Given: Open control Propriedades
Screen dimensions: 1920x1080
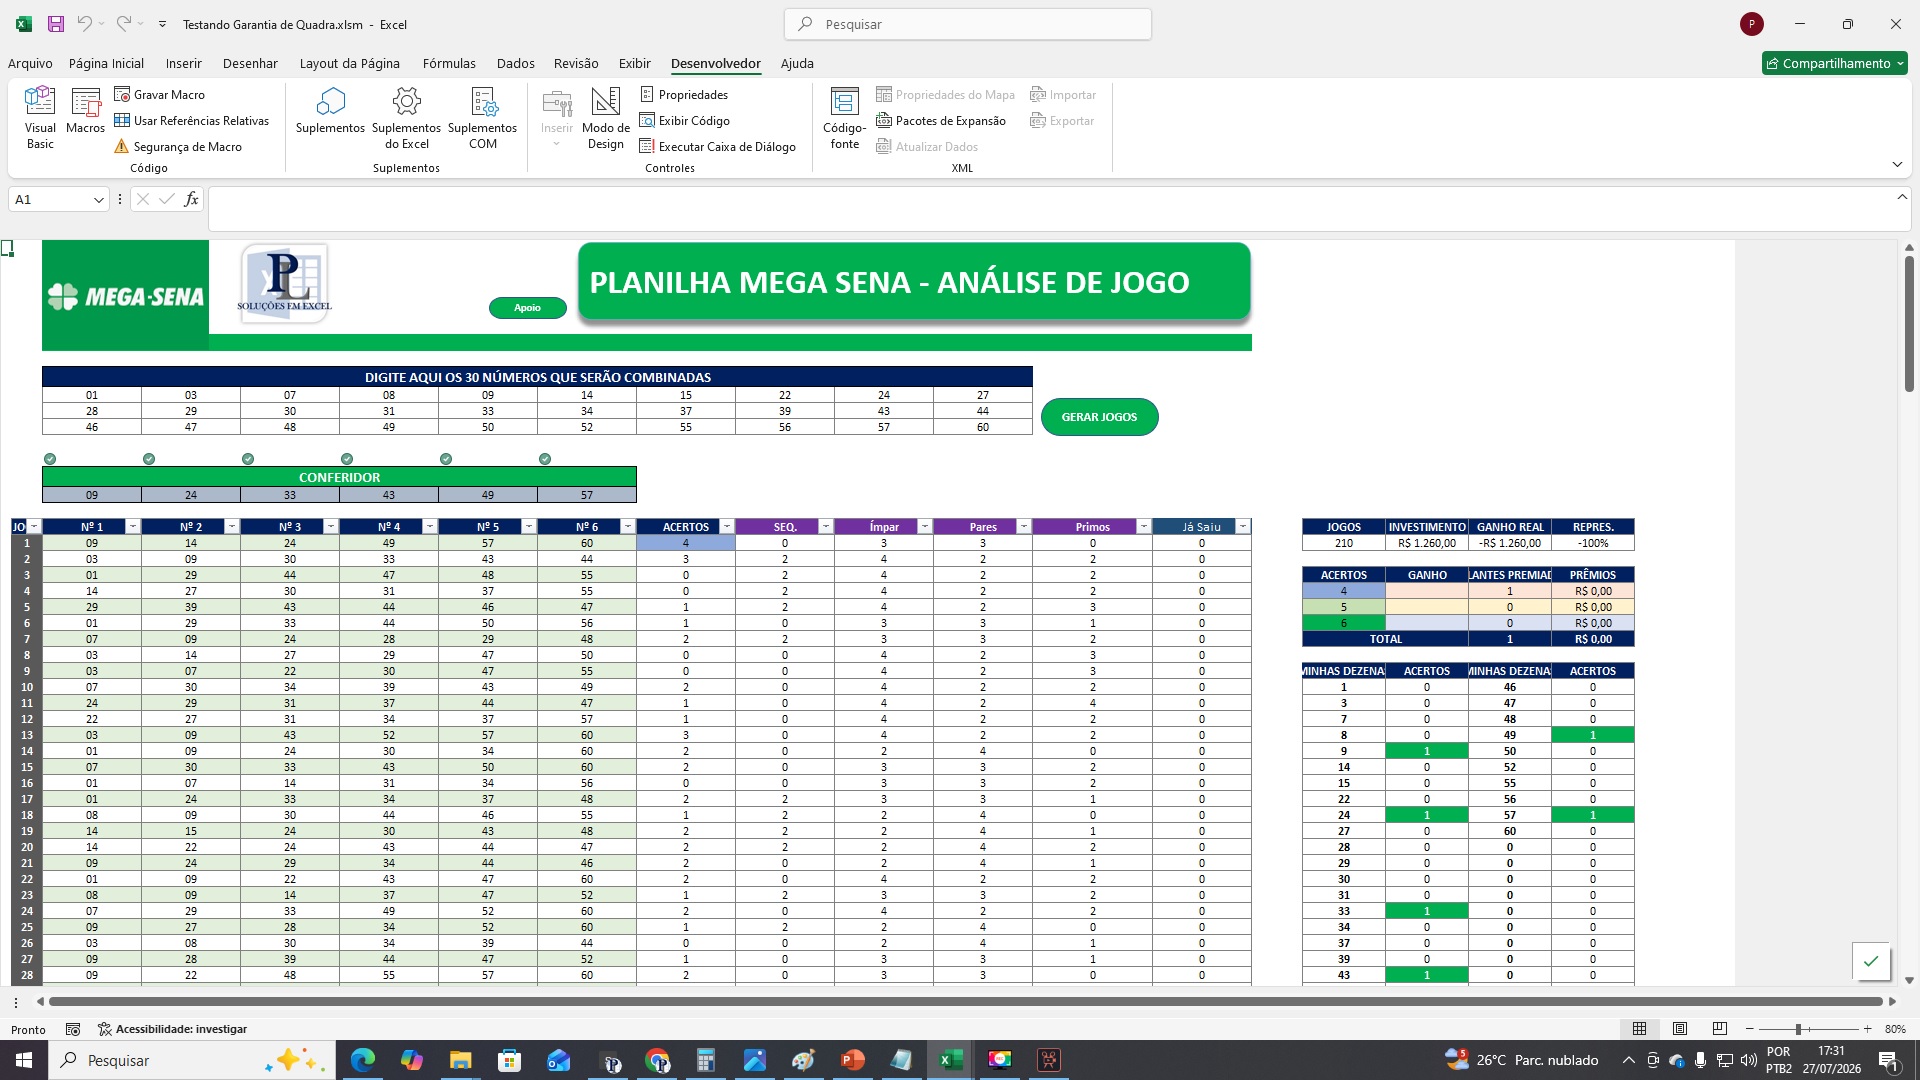Looking at the screenshot, I should [x=684, y=94].
